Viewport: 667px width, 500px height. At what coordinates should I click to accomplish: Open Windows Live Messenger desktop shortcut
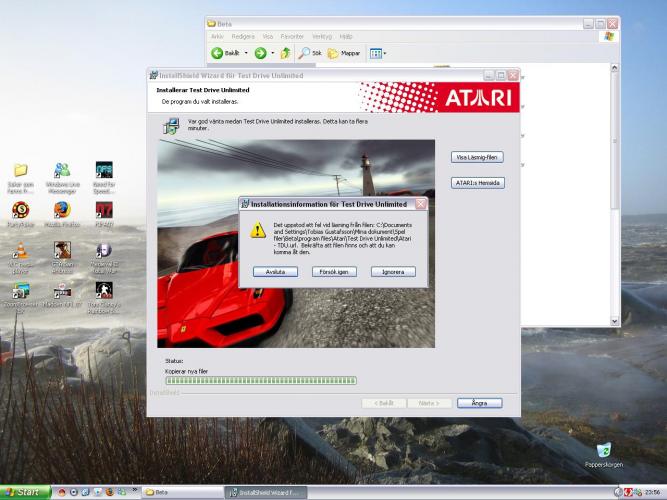click(62, 175)
